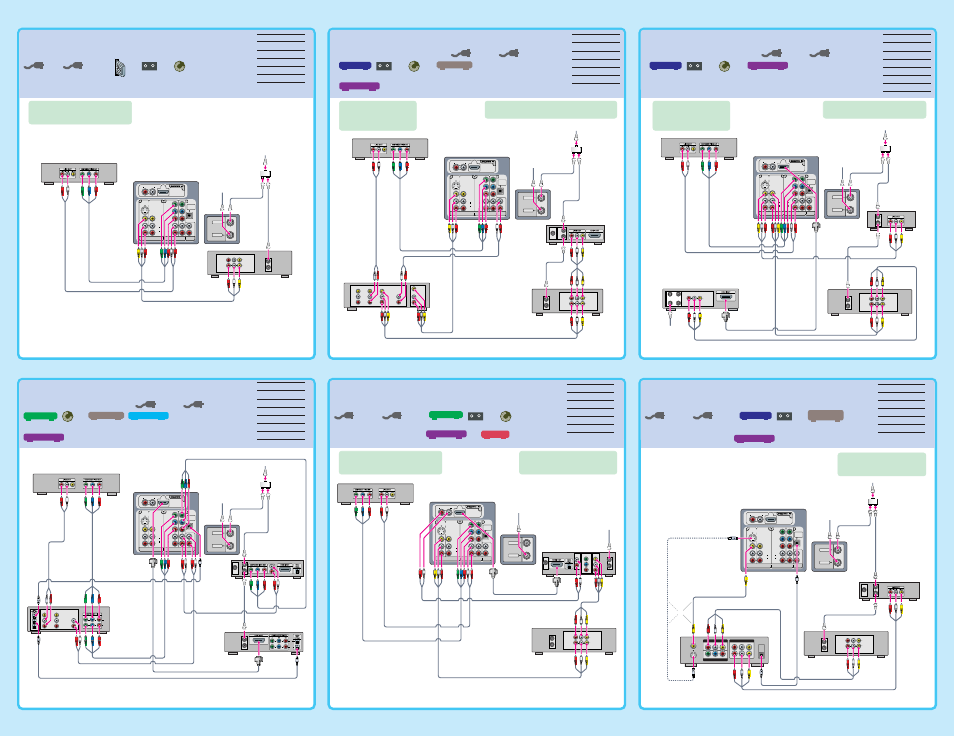Image resolution: width=954 pixels, height=736 pixels.
Task: Click the purple bar in bottom-left diagram header
Action: [44, 437]
